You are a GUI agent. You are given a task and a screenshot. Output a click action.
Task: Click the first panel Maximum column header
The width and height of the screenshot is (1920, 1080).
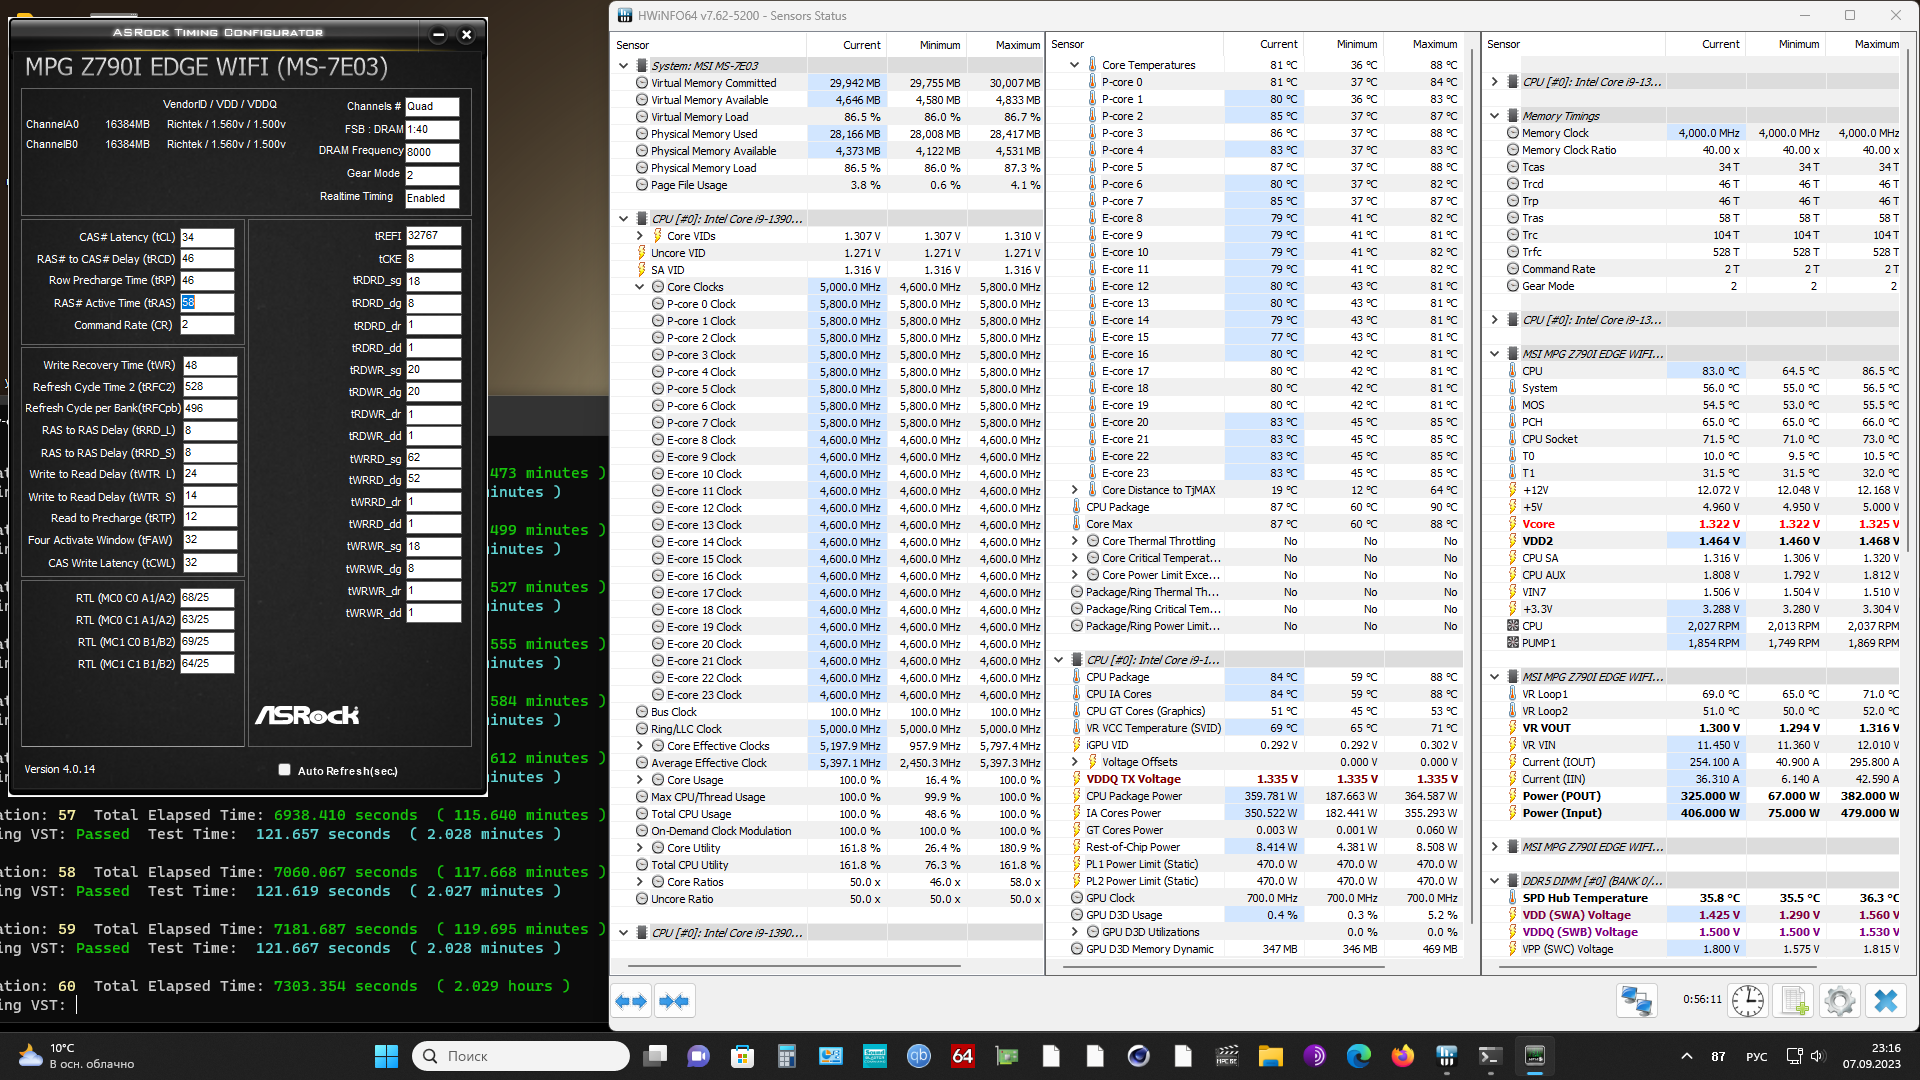pyautogui.click(x=1017, y=45)
